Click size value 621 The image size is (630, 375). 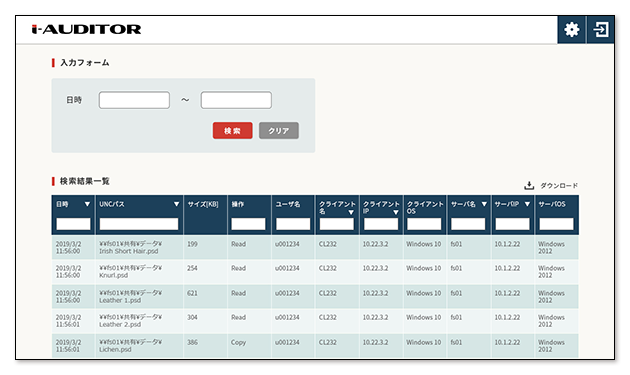(x=192, y=293)
